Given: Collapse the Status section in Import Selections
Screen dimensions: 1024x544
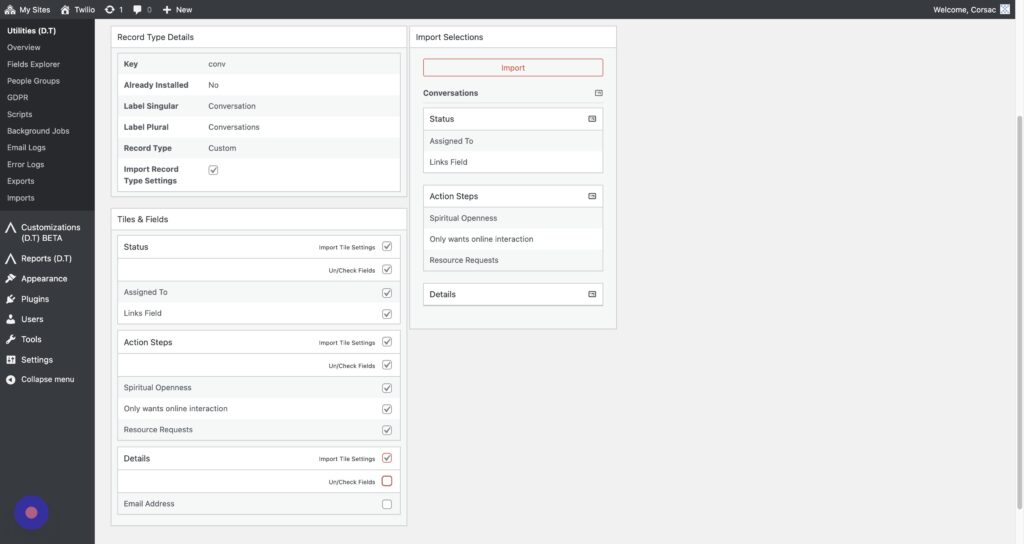Looking at the screenshot, I should 592,119.
